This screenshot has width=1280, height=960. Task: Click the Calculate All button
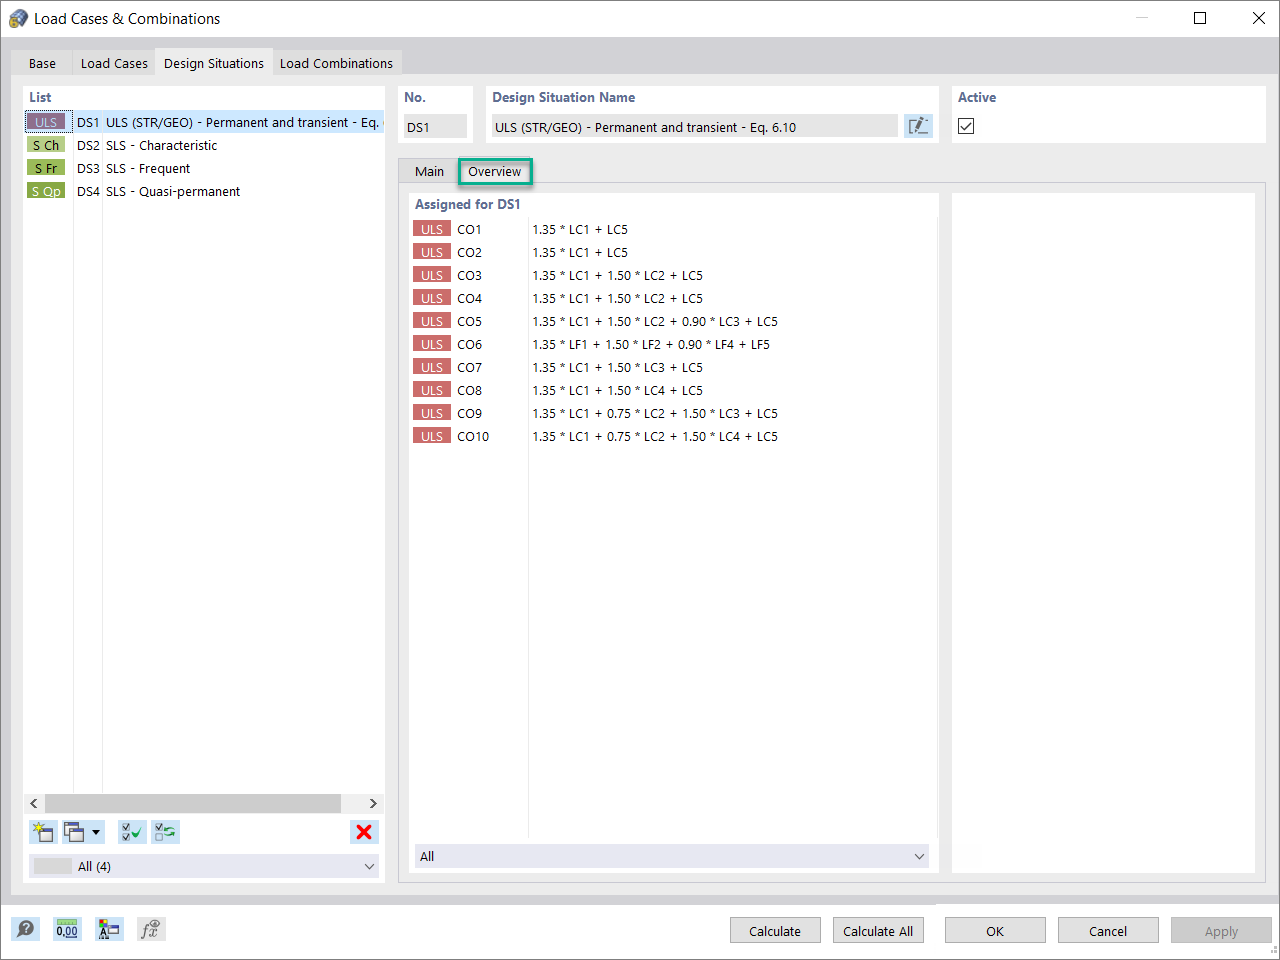[878, 930]
